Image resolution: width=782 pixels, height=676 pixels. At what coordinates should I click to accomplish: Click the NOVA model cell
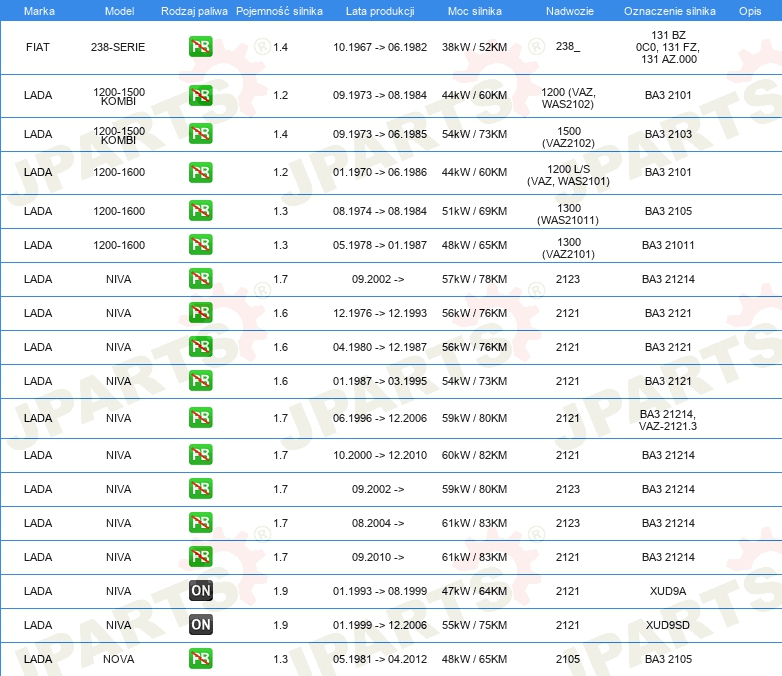point(118,659)
